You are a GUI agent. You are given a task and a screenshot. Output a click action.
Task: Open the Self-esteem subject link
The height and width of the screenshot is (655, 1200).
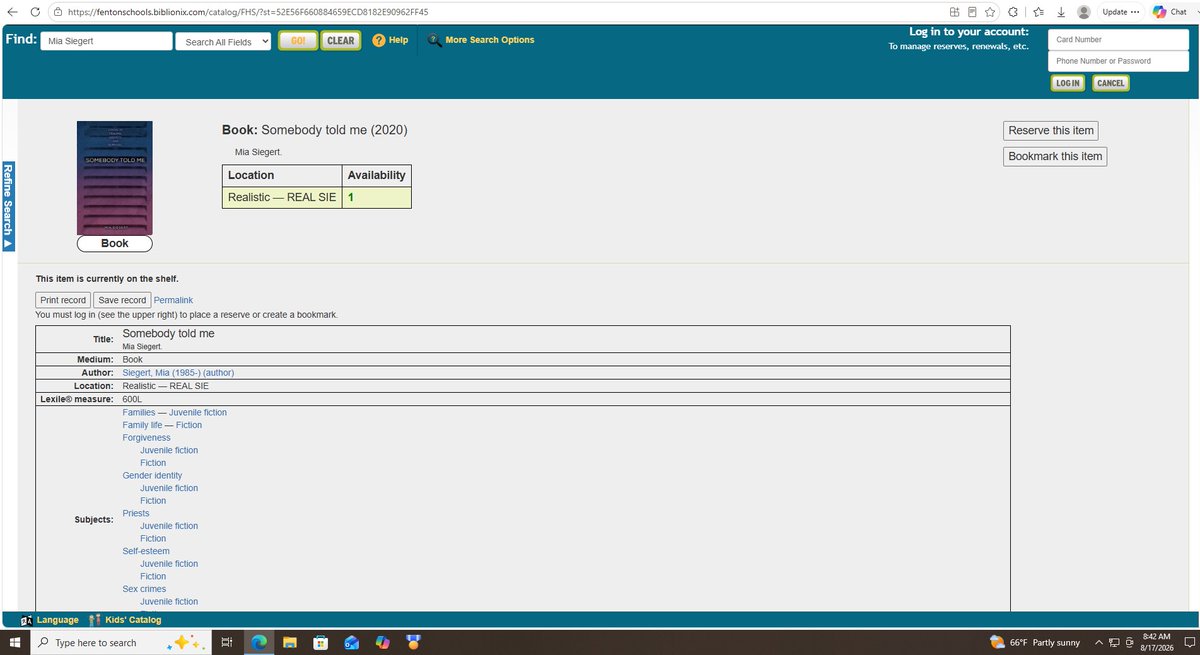pos(146,551)
